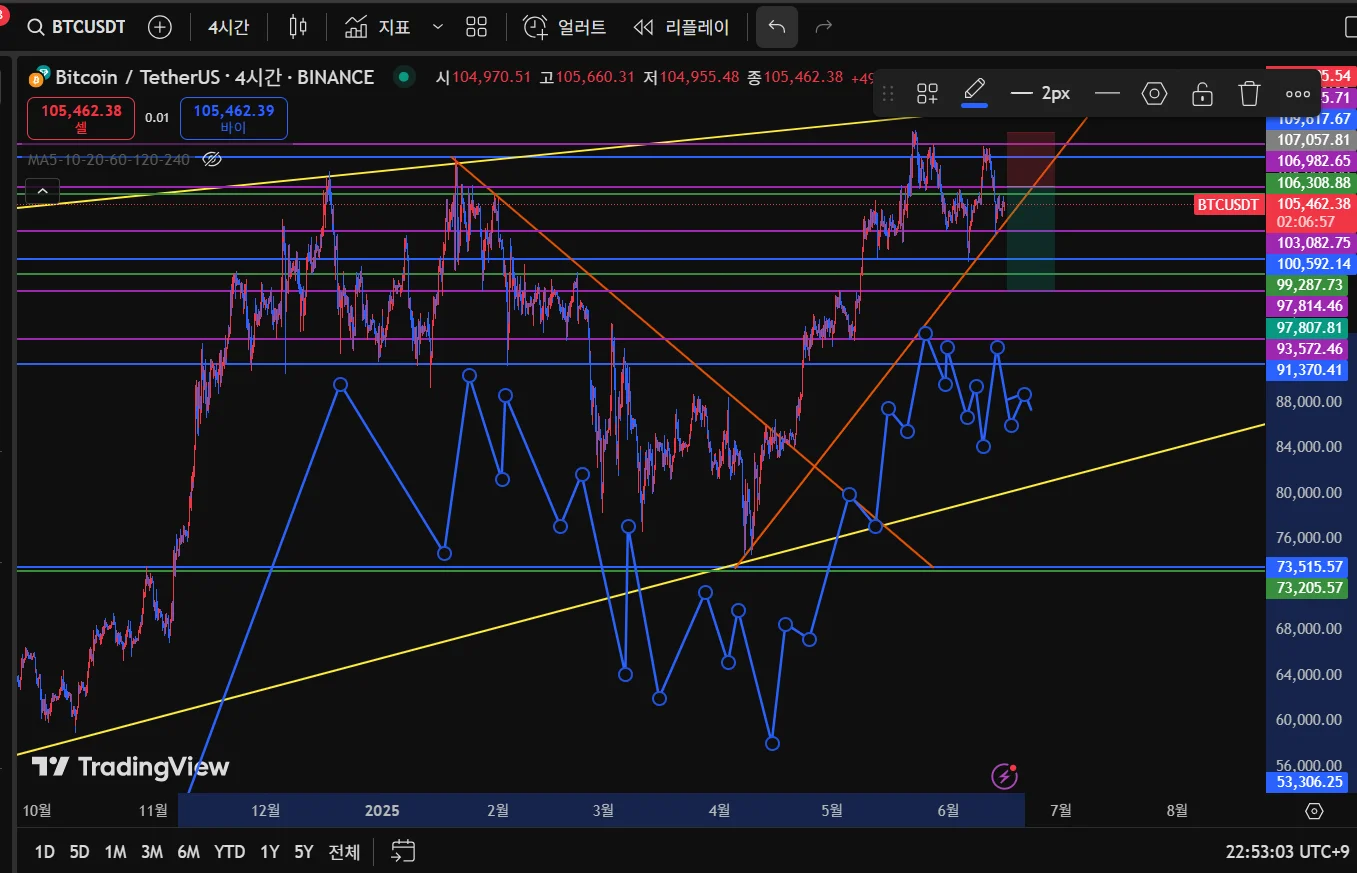Click the blue 바이 buy price button
The height and width of the screenshot is (873, 1357).
233,118
